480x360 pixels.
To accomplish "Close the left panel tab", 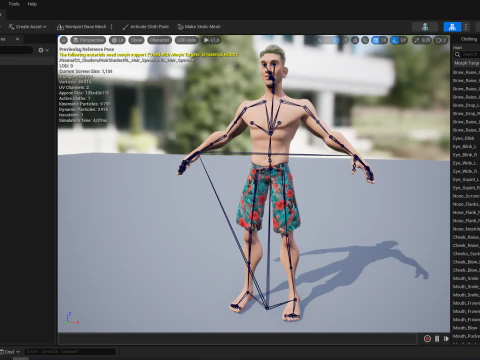I will click(x=17, y=39).
